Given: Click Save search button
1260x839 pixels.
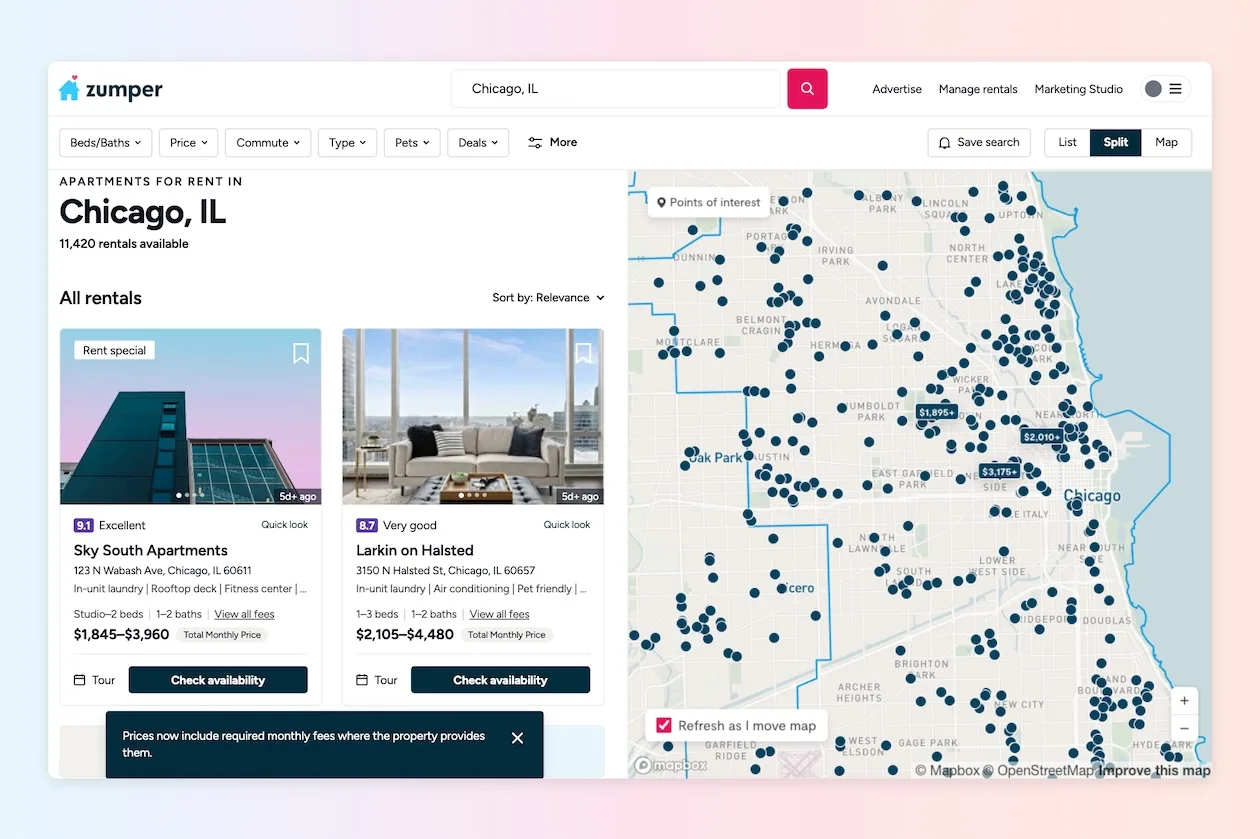Looking at the screenshot, I should tap(979, 142).
